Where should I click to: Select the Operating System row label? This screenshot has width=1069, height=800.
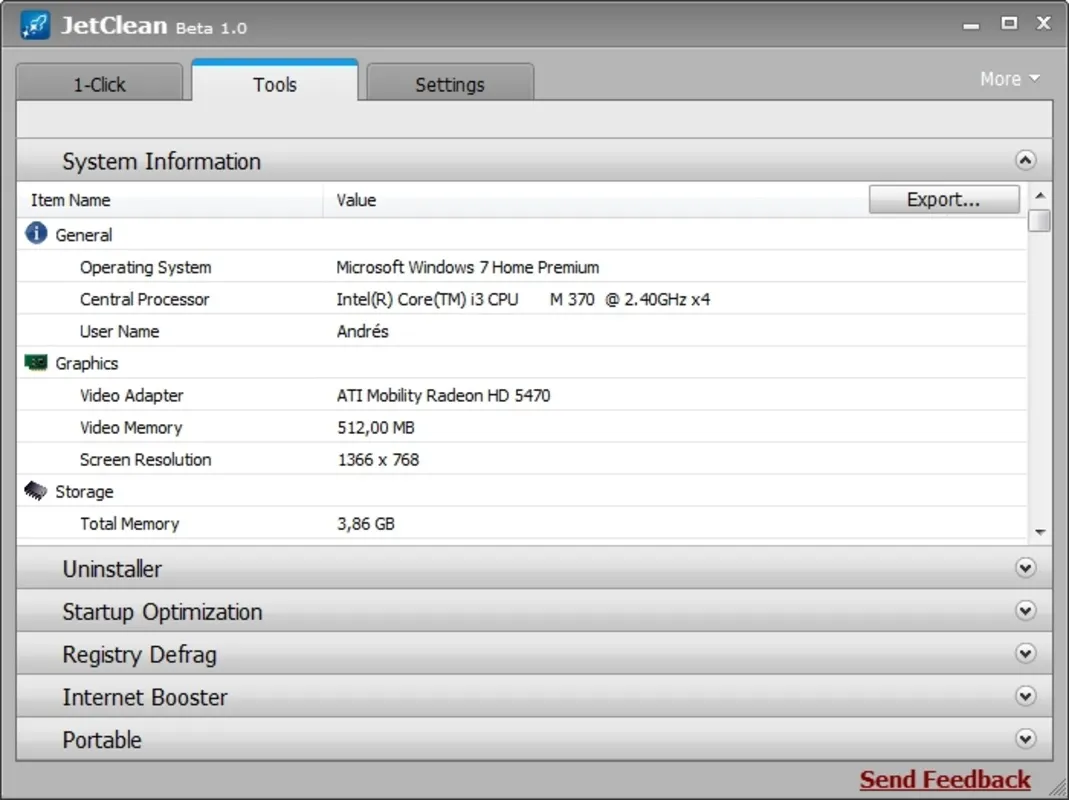pyautogui.click(x=145, y=267)
